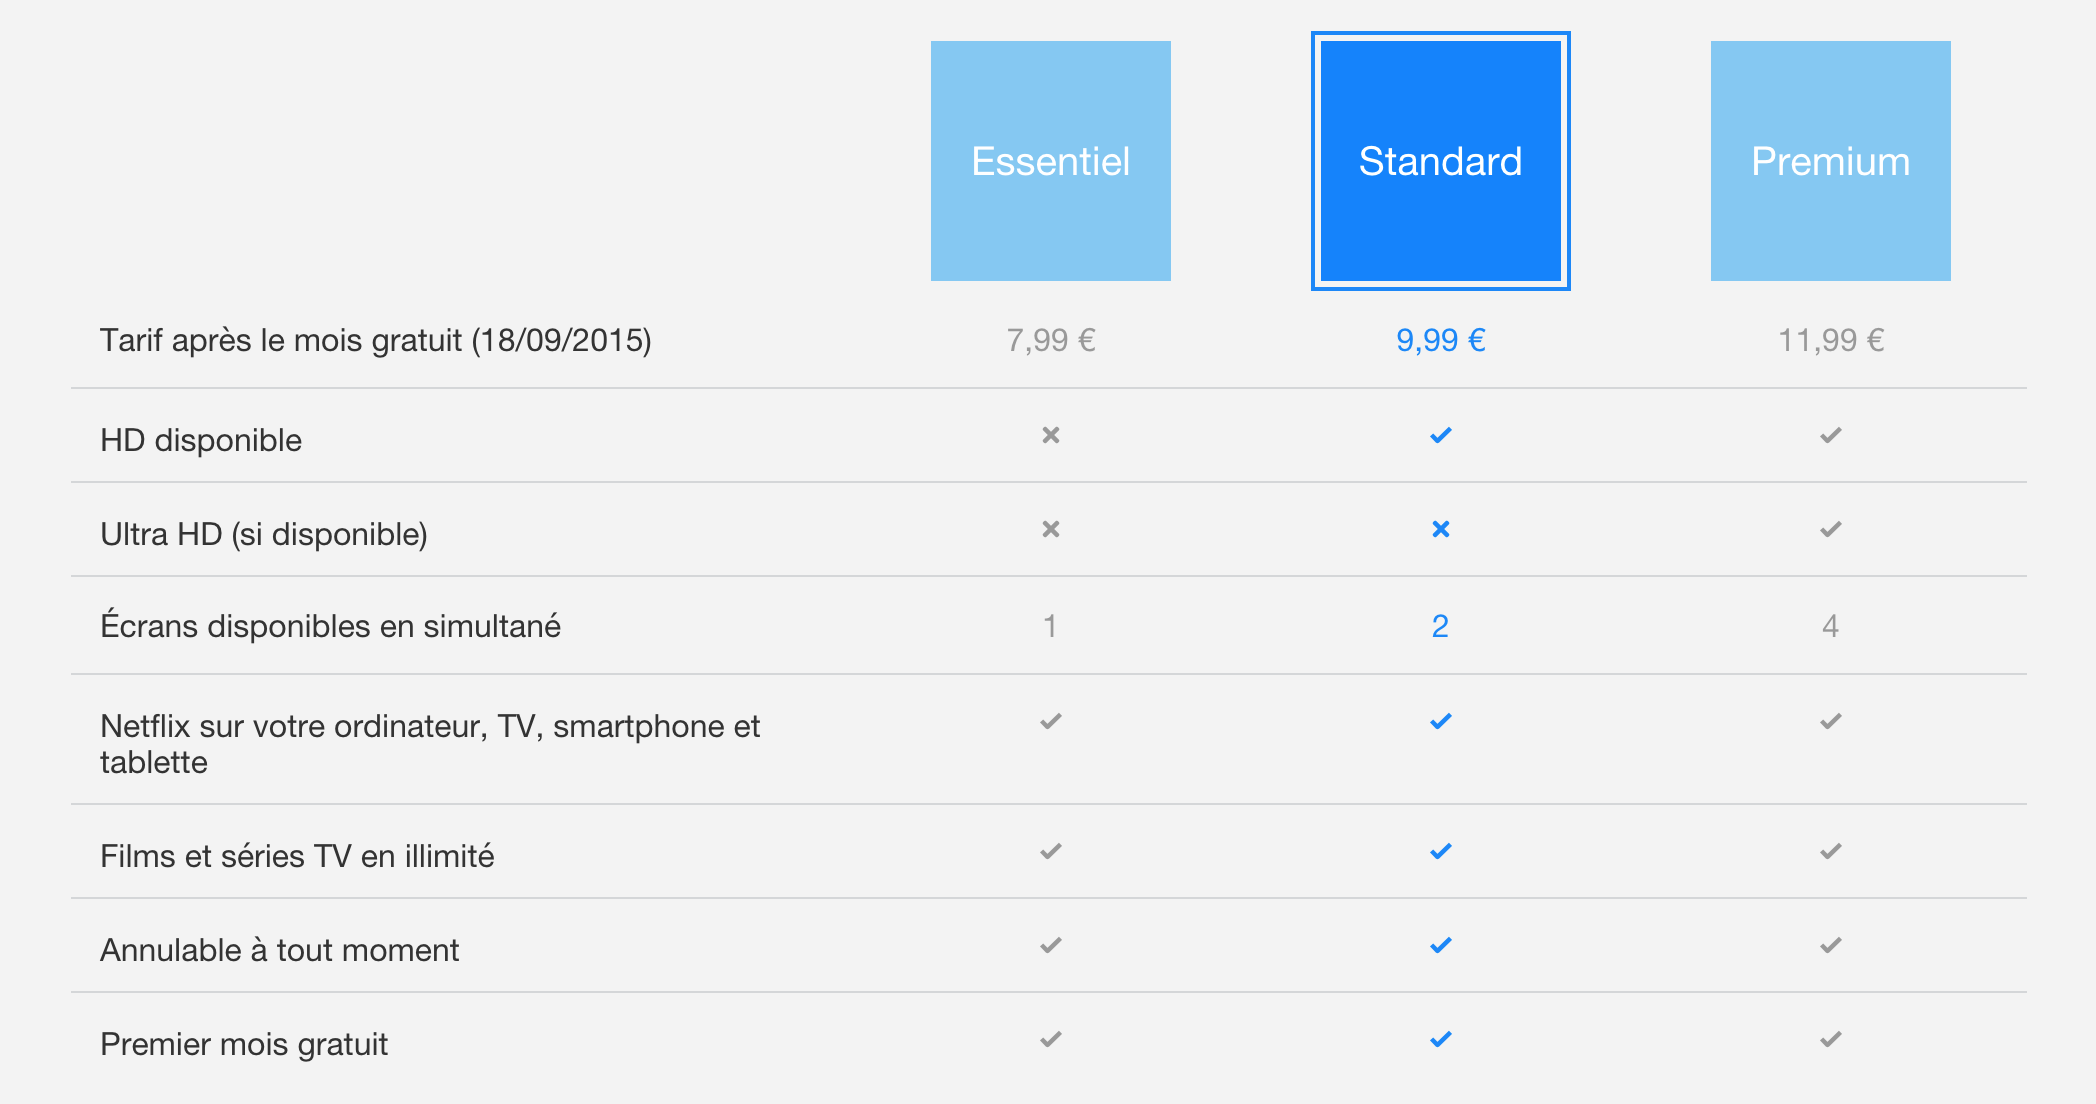
Task: Click the blue HD disponible checkmark for Standard
Action: (1440, 435)
